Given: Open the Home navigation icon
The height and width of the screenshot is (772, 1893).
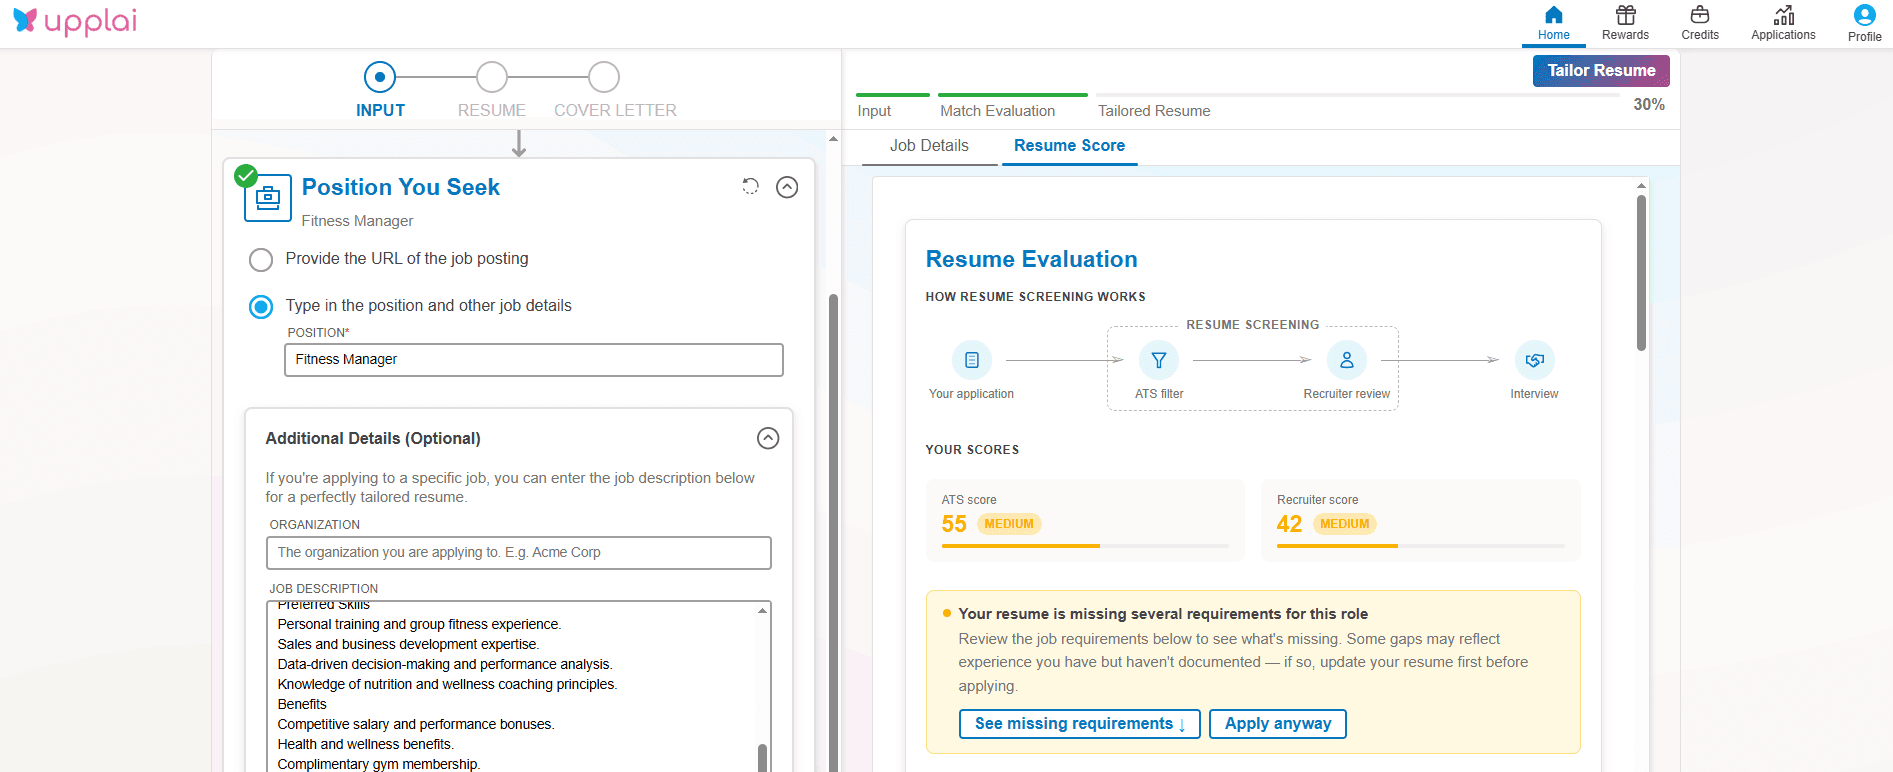Looking at the screenshot, I should pos(1553,15).
